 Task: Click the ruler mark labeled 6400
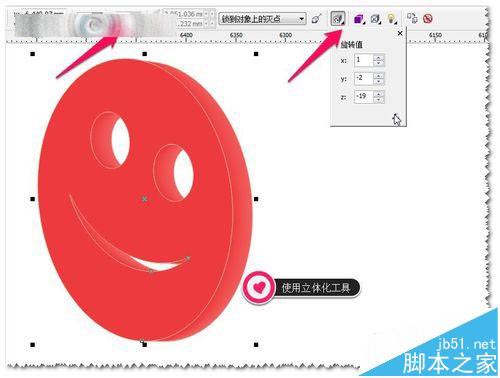point(186,35)
